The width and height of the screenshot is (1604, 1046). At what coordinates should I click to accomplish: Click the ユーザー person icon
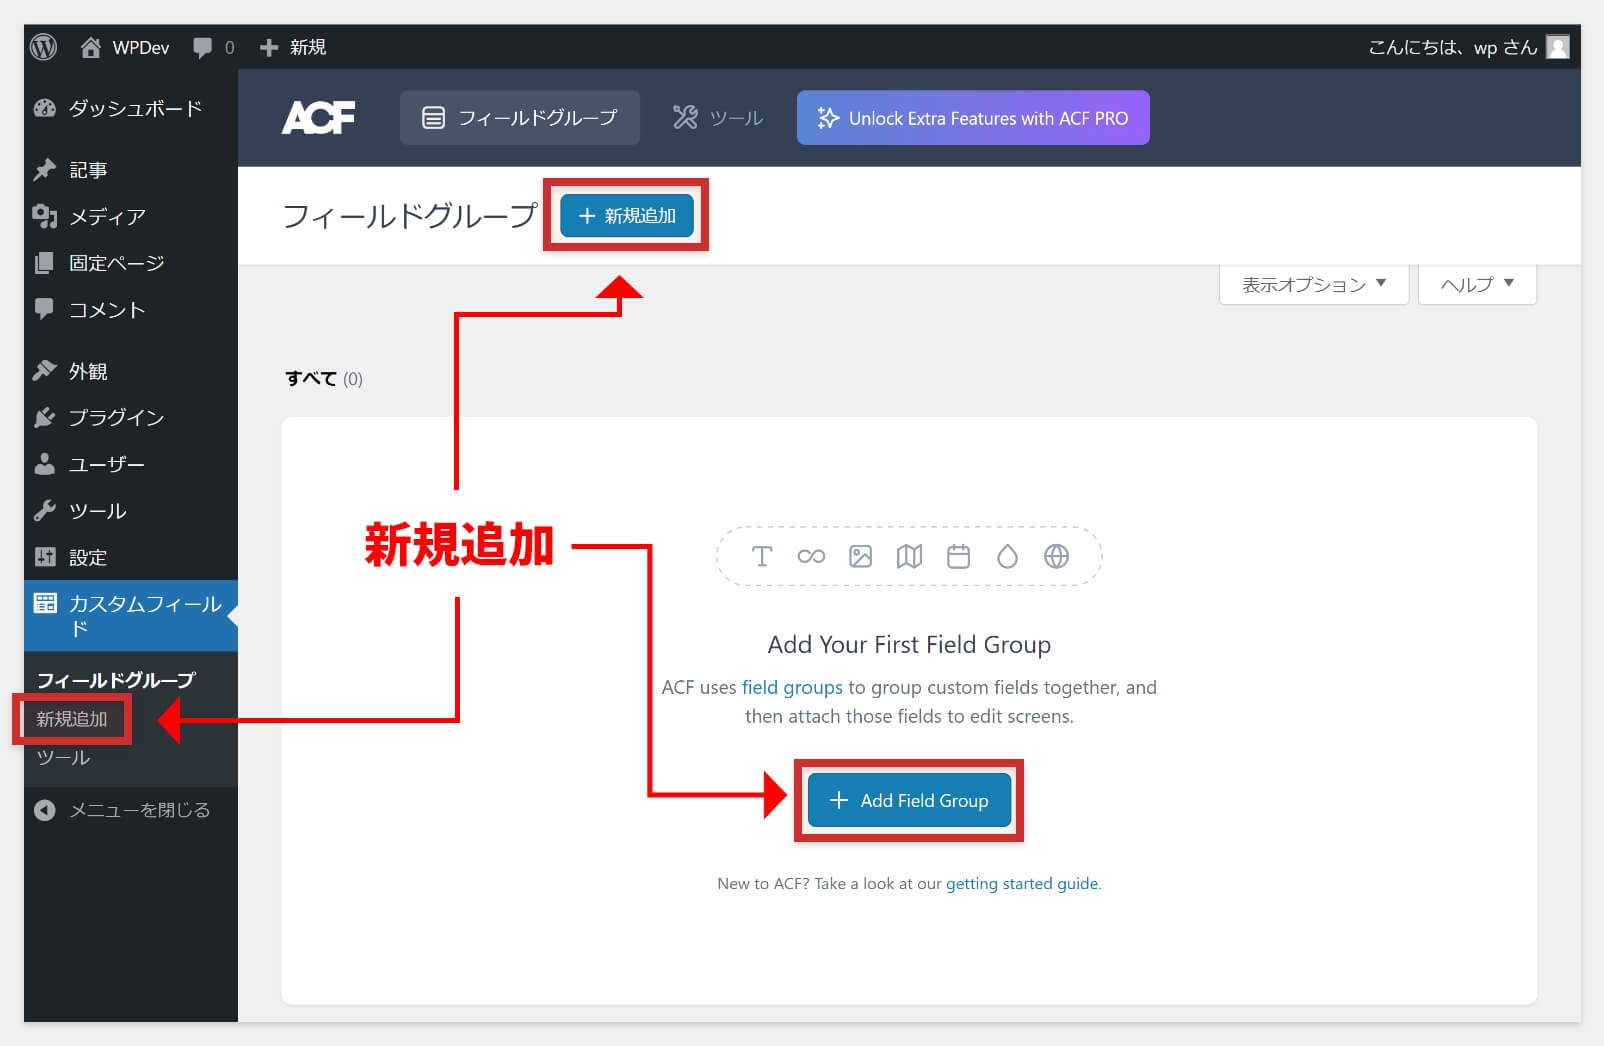tap(45, 464)
